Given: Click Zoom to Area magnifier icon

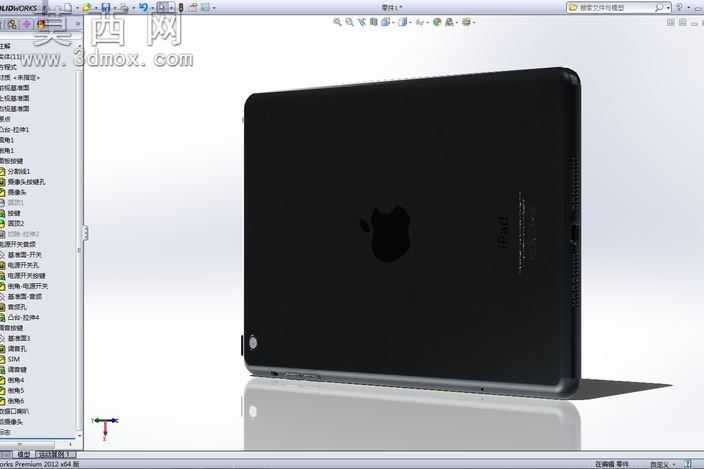Looking at the screenshot, I should click(349, 22).
